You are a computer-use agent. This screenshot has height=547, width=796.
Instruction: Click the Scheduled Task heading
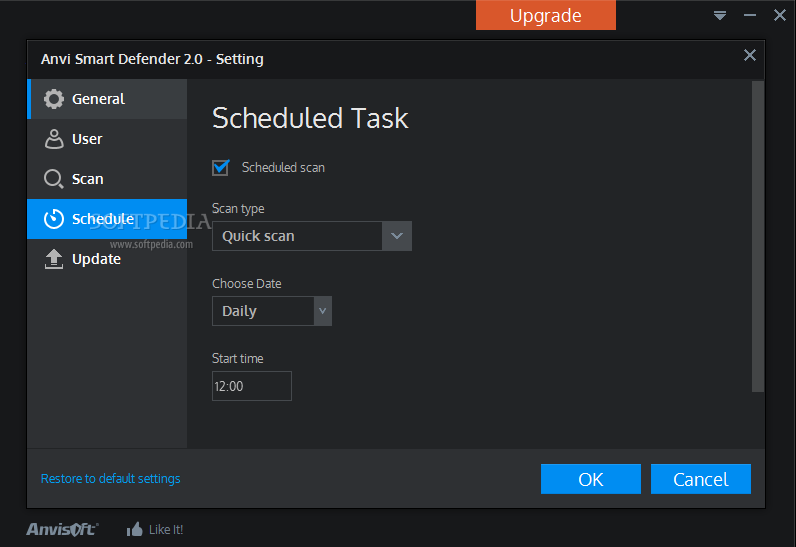pyautogui.click(x=310, y=118)
